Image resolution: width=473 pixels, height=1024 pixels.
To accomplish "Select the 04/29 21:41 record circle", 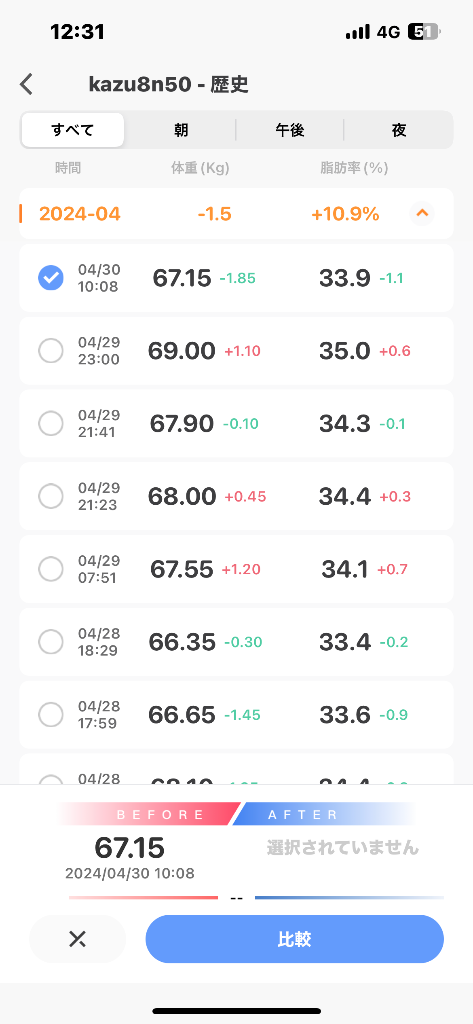I will (x=51, y=424).
